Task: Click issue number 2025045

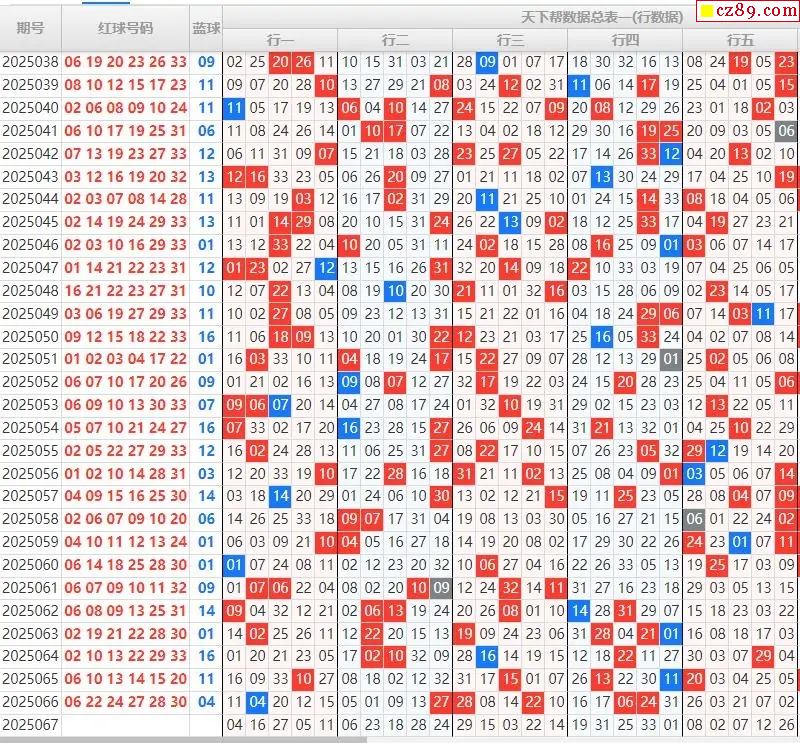Action: tap(31, 222)
